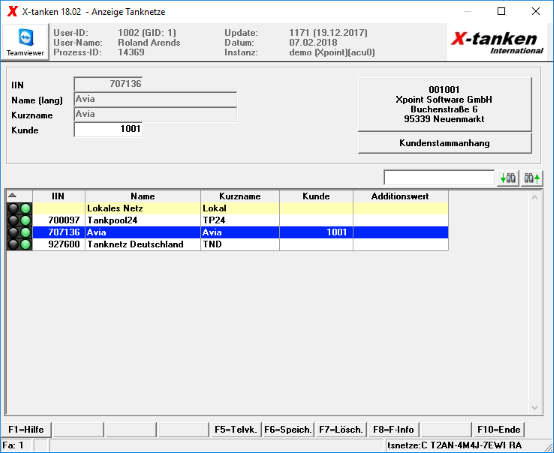The image size is (554, 453).
Task: Select the Lokales Netz row name
Action: coord(115,208)
